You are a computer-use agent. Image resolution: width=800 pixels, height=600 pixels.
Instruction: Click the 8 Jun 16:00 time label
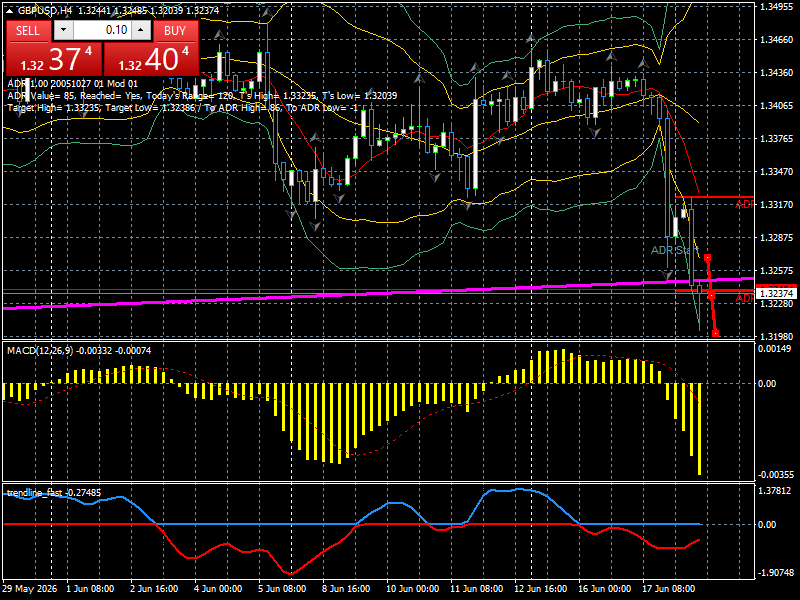point(346,589)
